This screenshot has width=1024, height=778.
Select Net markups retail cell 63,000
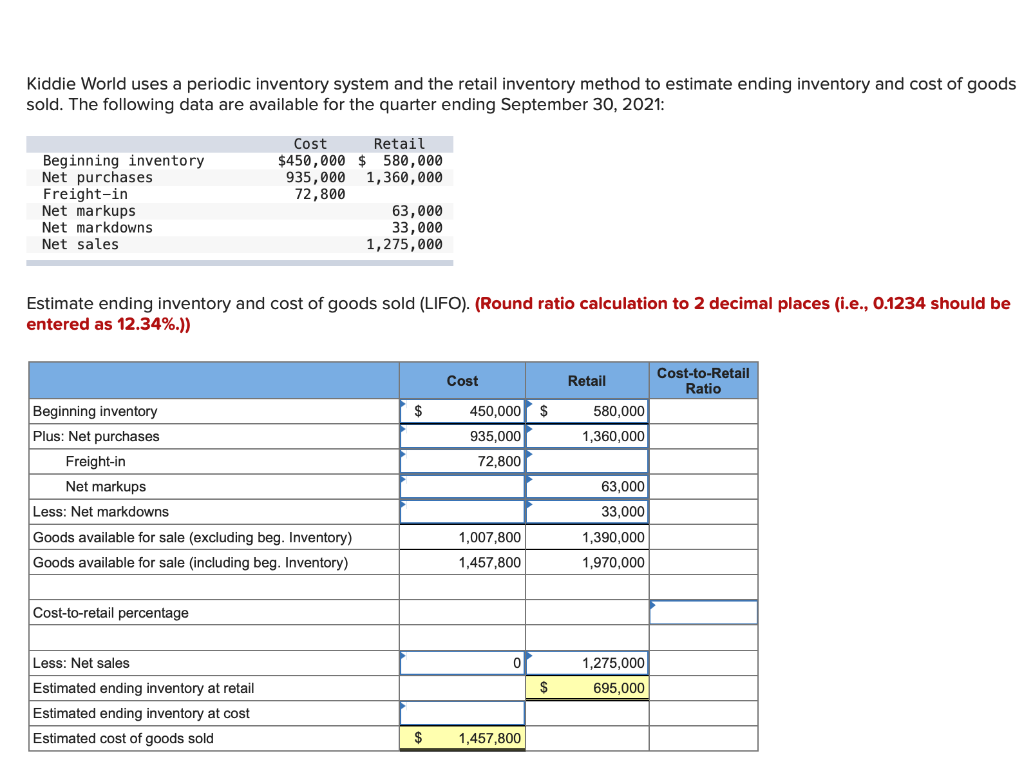pos(587,487)
